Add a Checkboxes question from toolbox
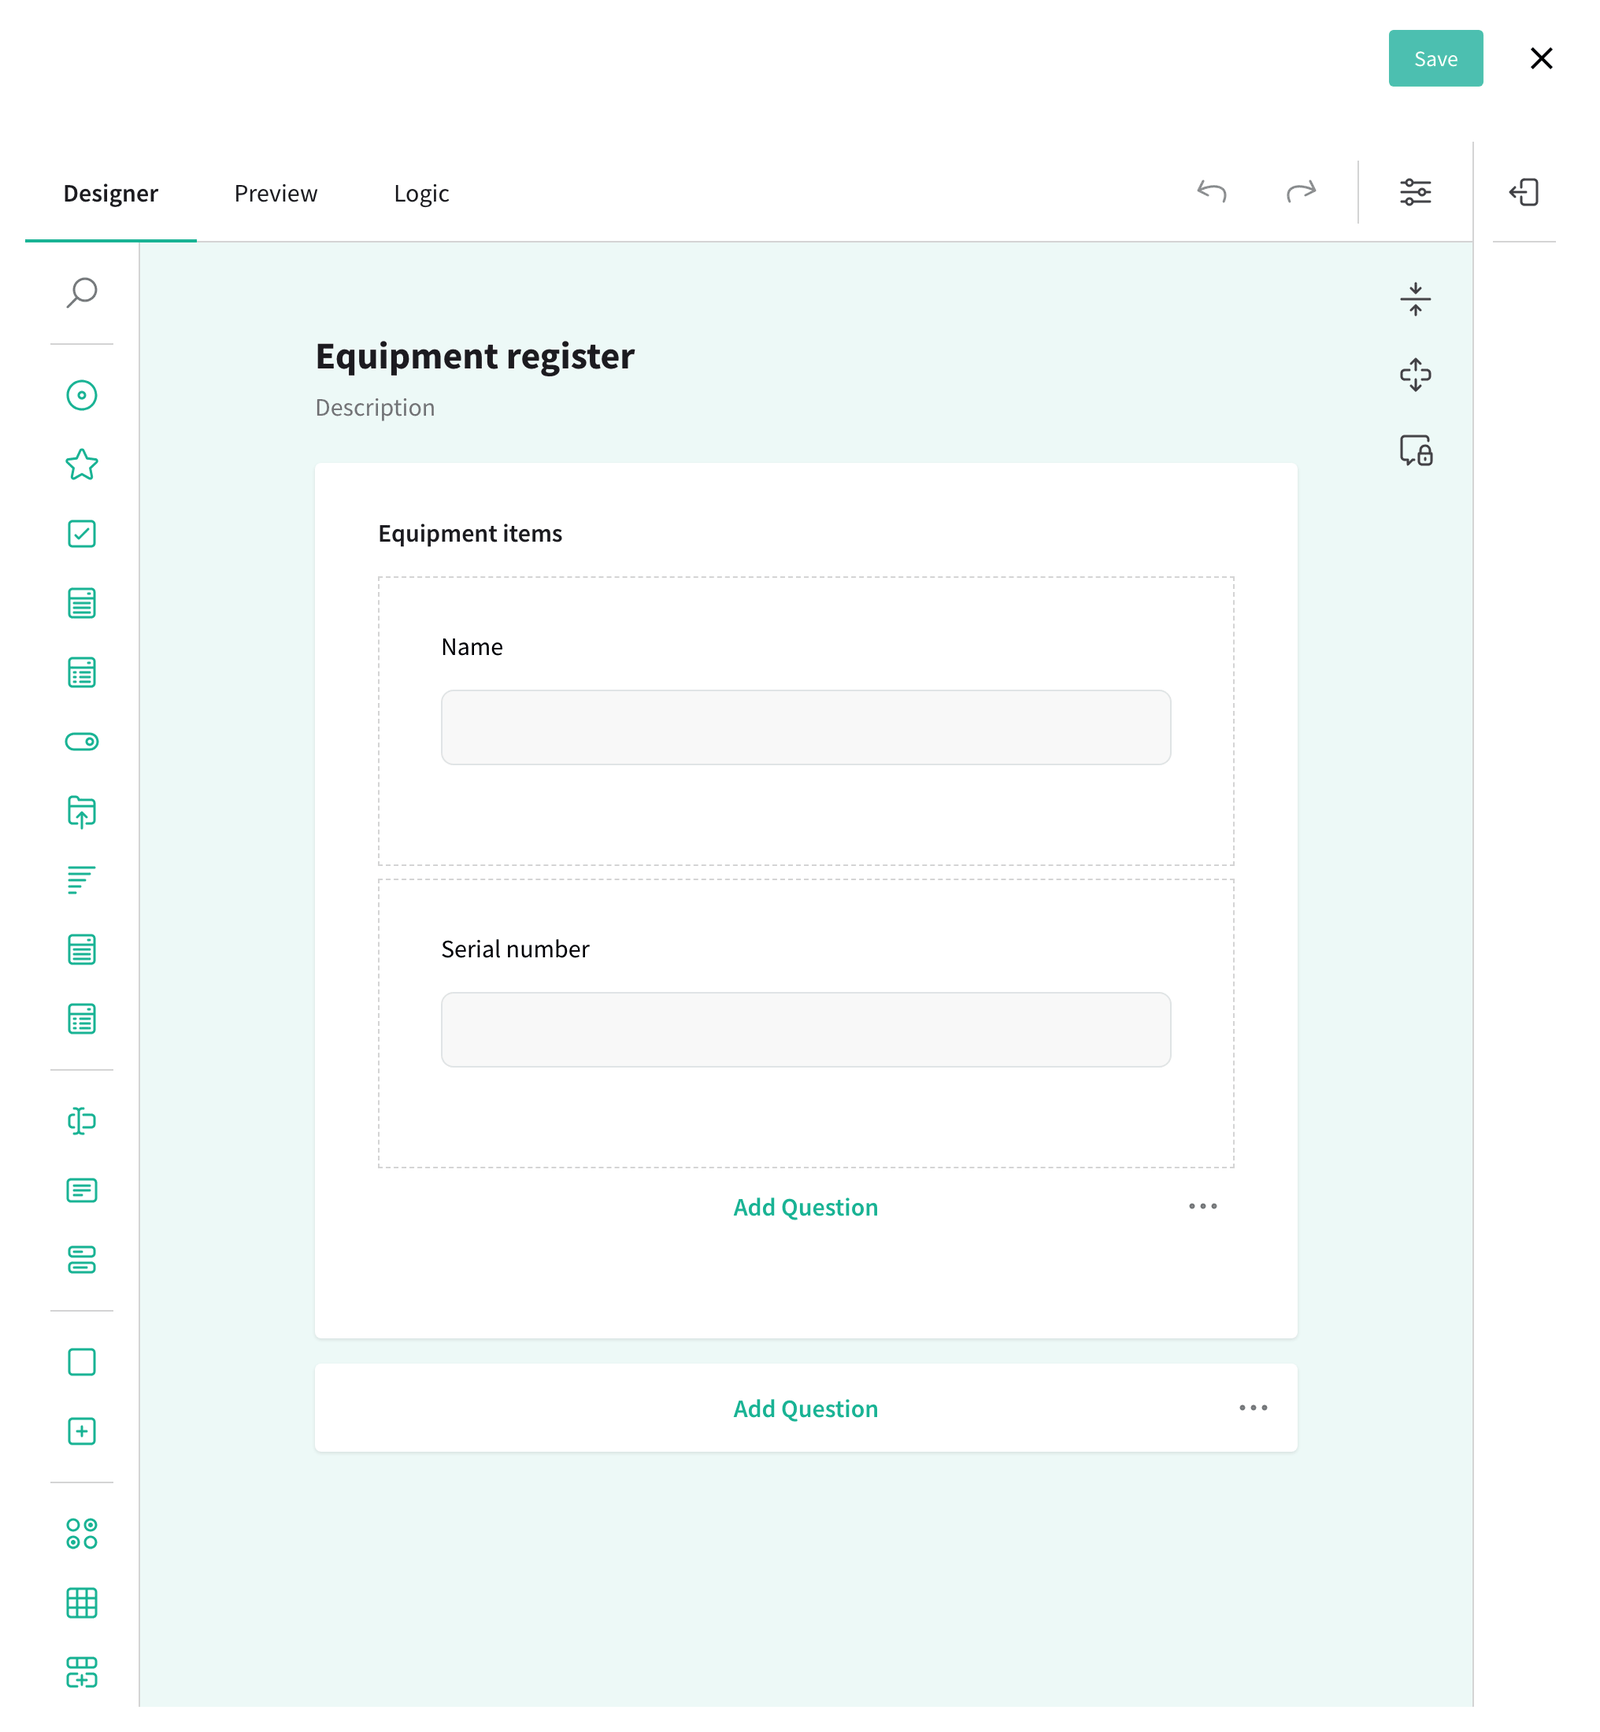This screenshot has height=1732, width=1600. click(82, 534)
